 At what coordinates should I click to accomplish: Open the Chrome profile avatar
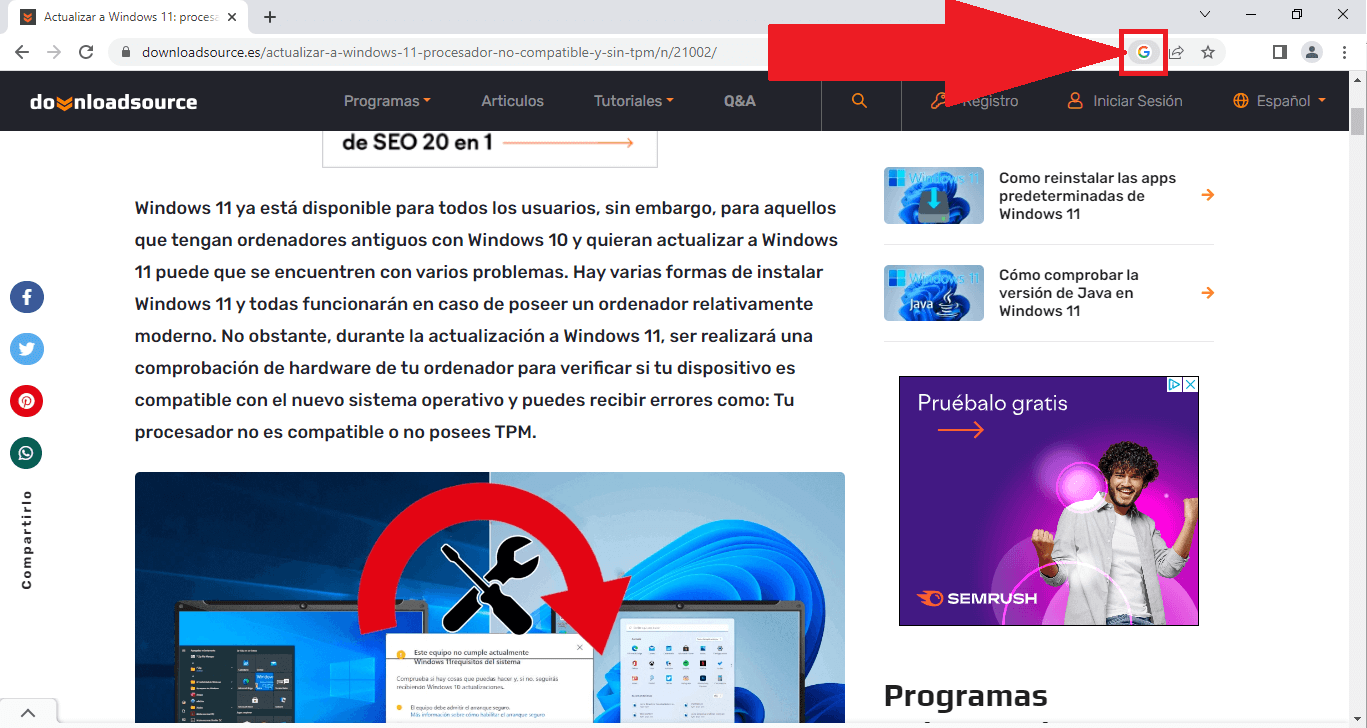(x=1312, y=52)
